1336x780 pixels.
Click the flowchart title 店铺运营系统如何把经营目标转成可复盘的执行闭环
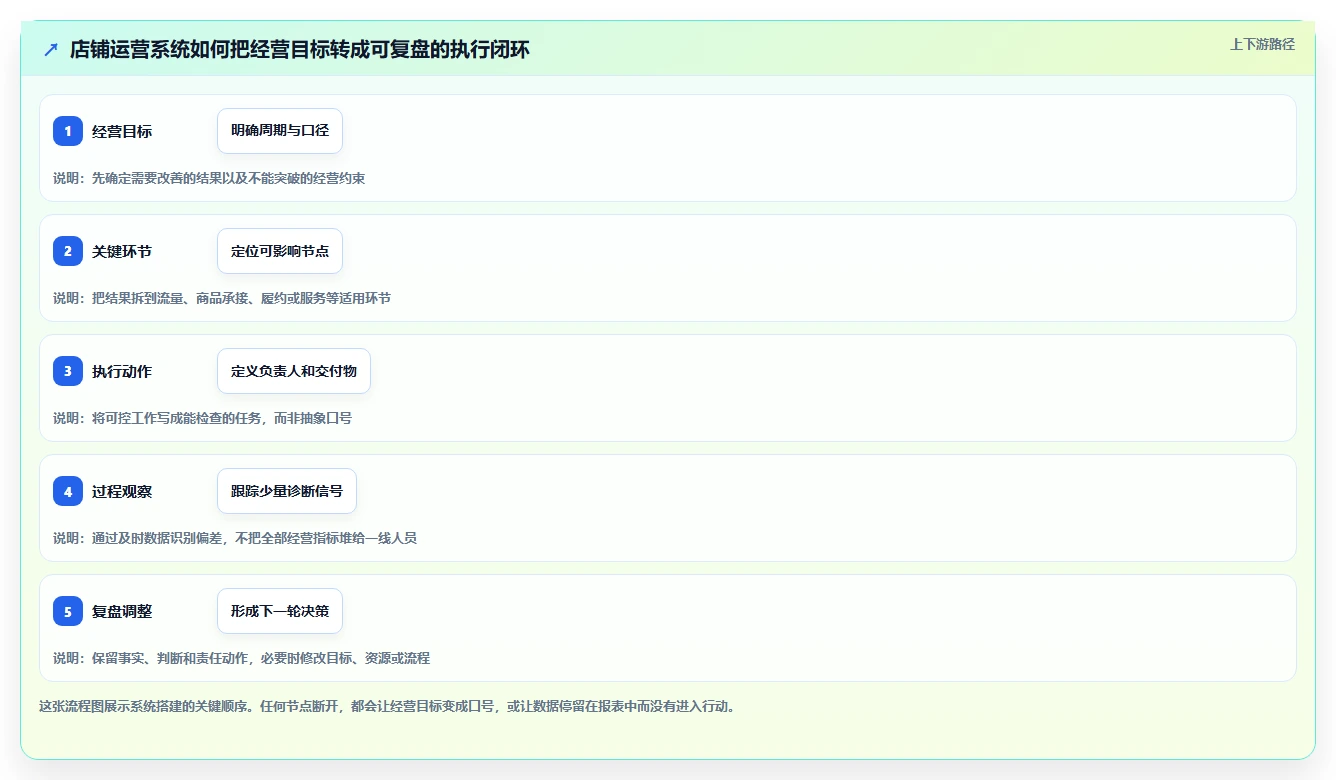[299, 49]
